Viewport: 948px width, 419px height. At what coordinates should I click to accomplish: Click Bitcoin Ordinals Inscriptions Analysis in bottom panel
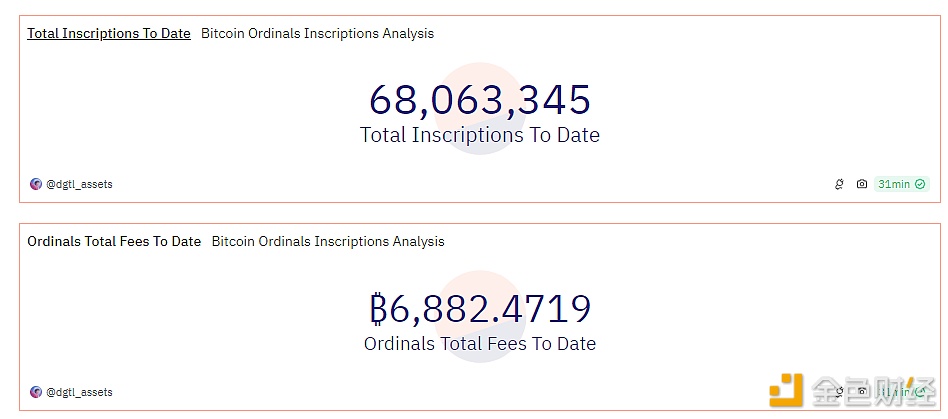(x=328, y=241)
